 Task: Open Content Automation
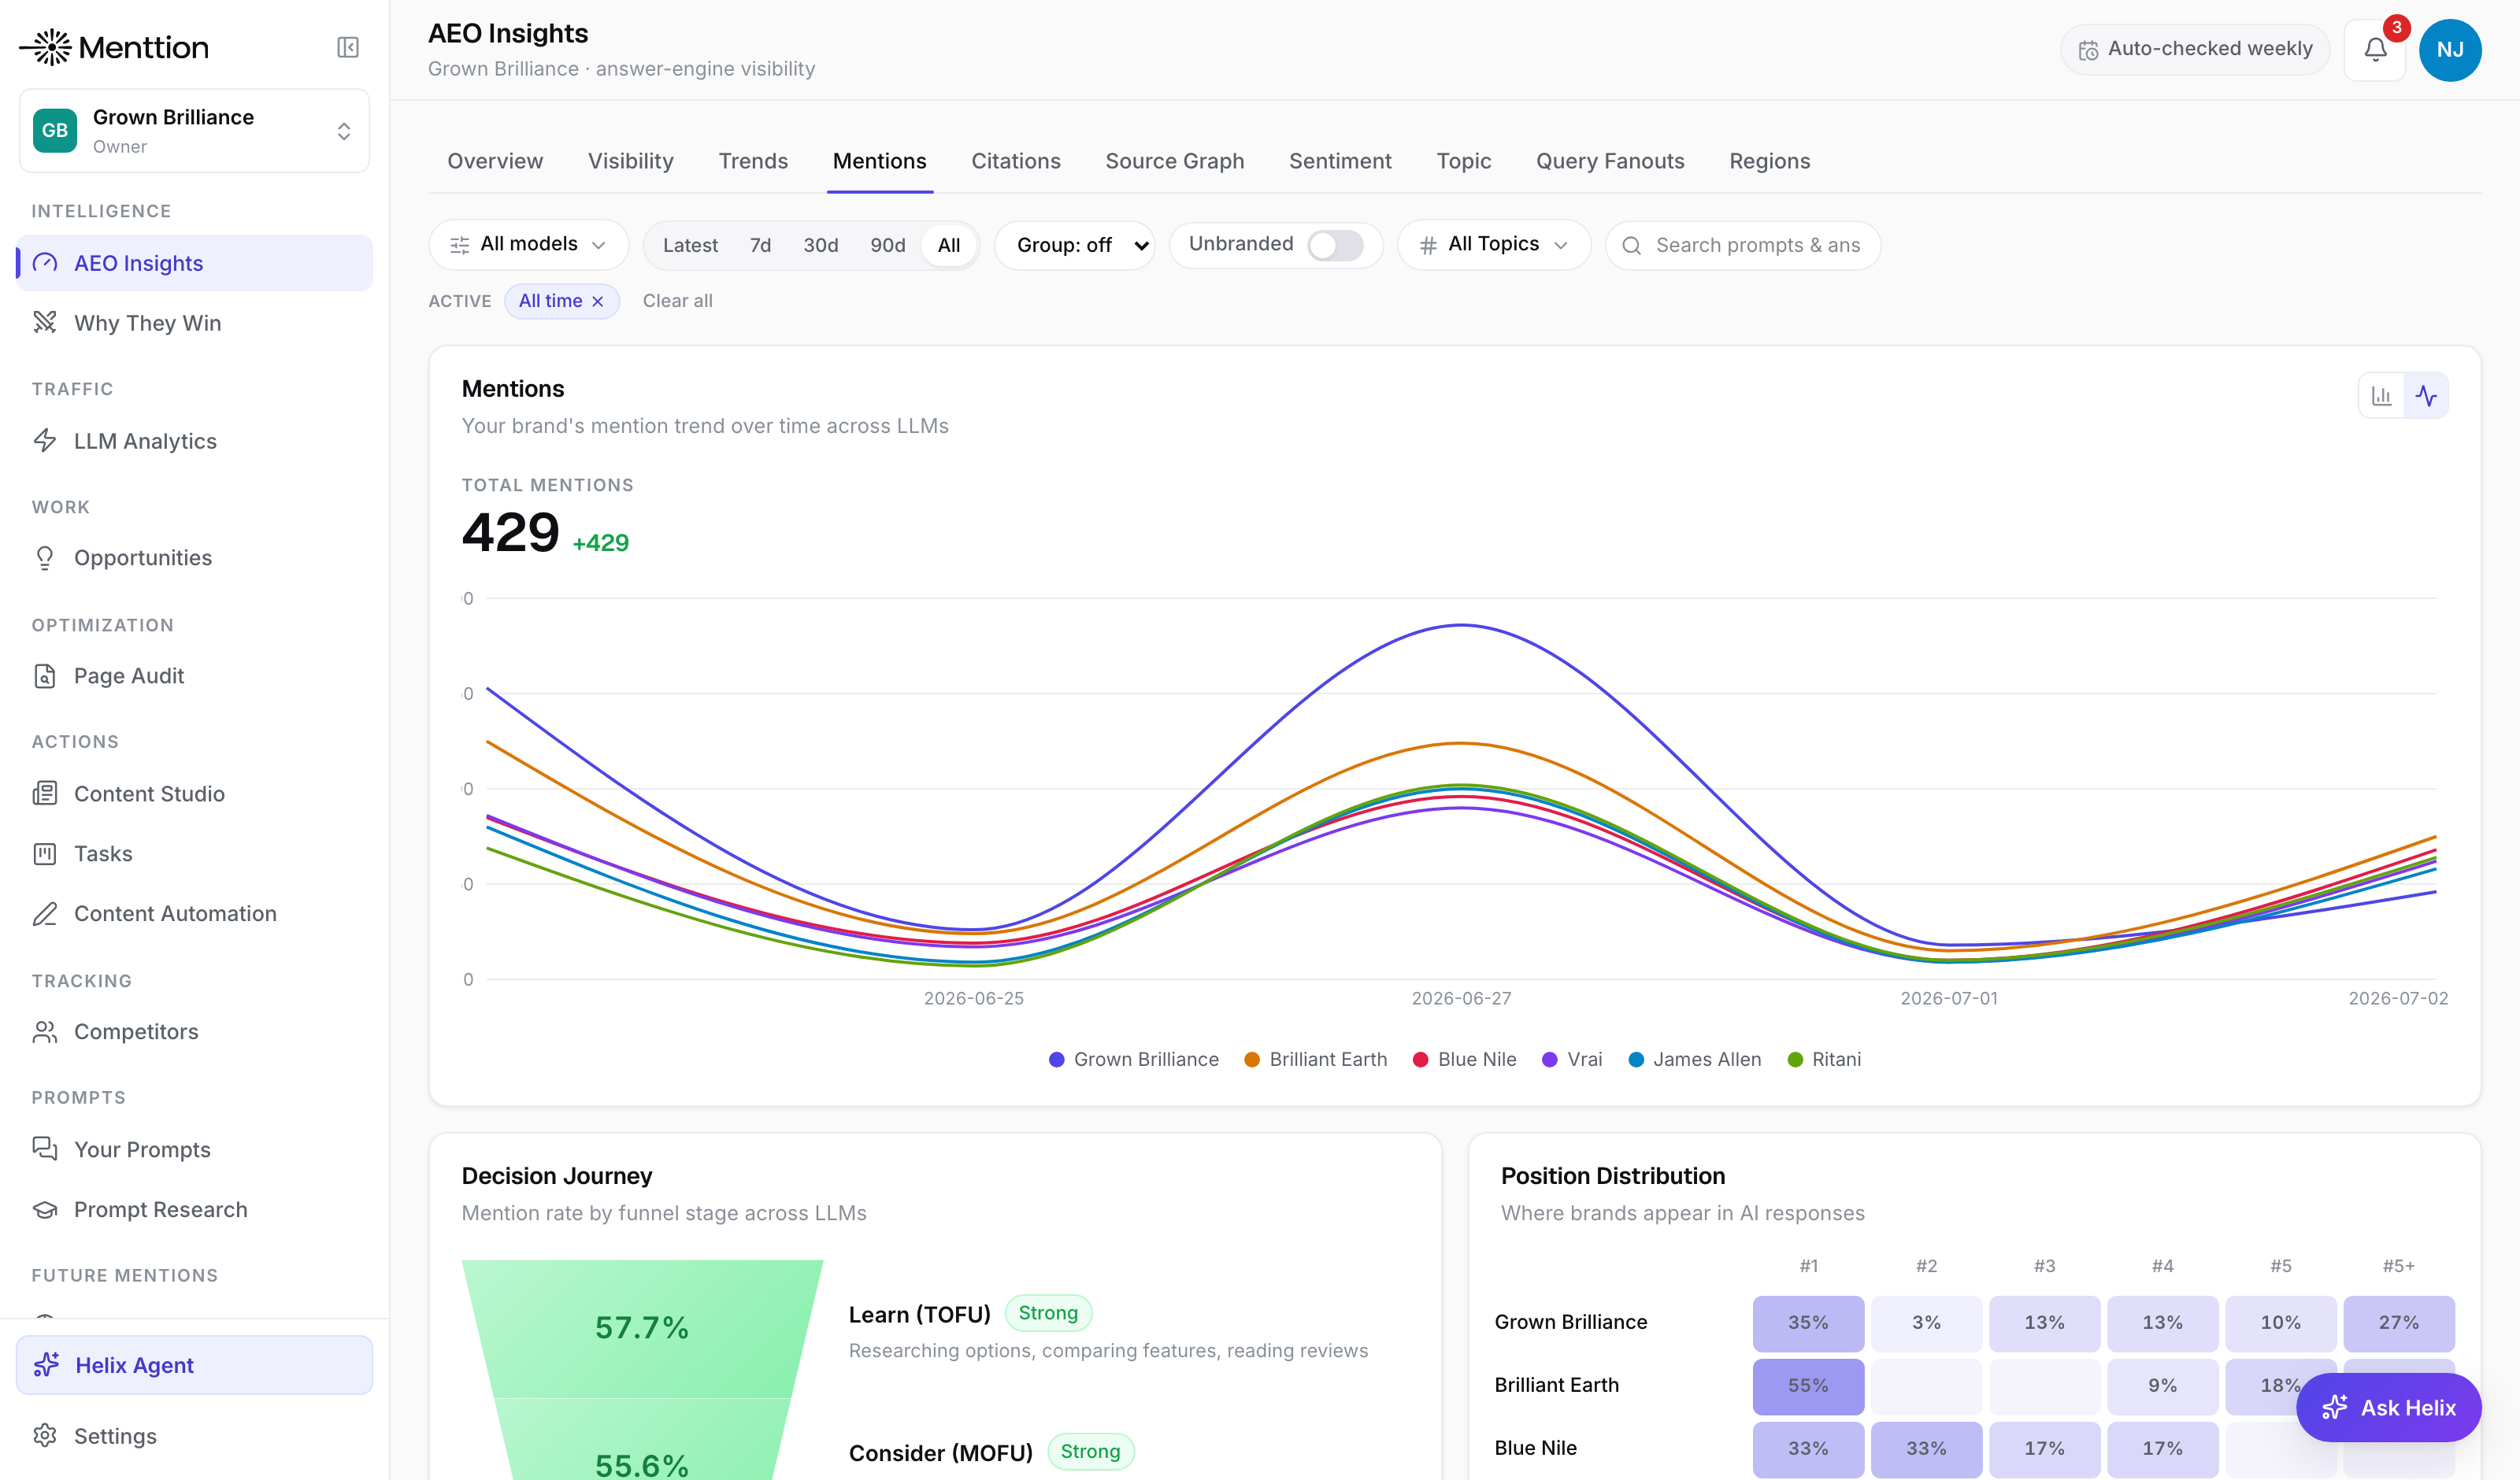195,914
